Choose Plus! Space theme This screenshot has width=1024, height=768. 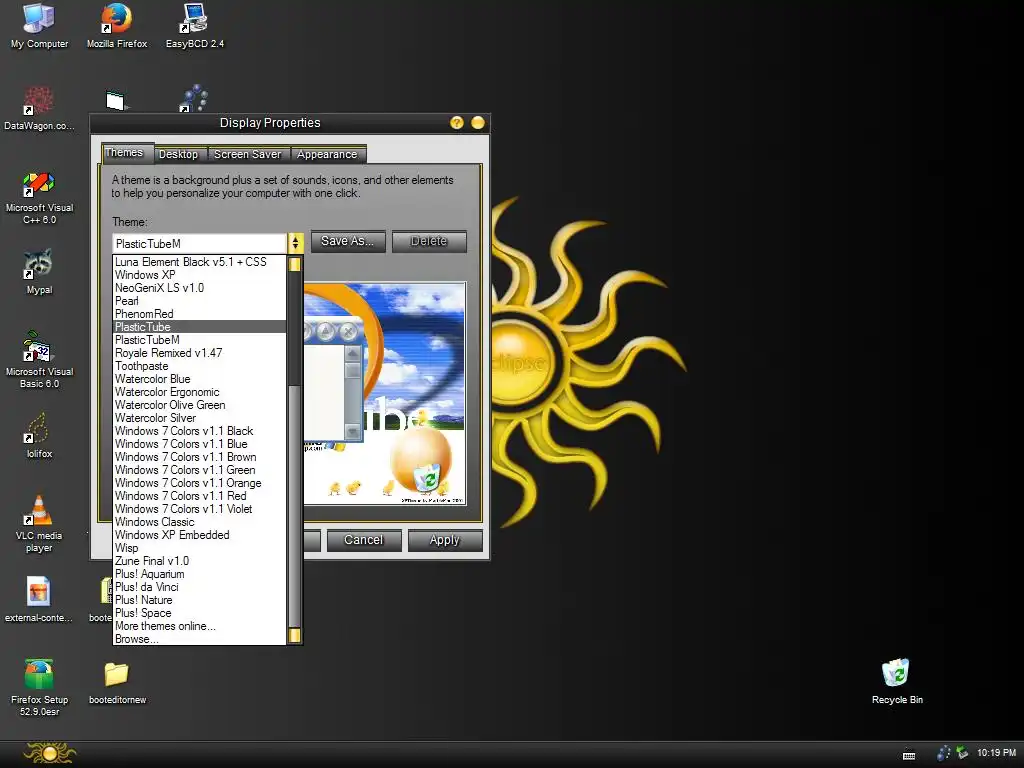tap(199, 613)
